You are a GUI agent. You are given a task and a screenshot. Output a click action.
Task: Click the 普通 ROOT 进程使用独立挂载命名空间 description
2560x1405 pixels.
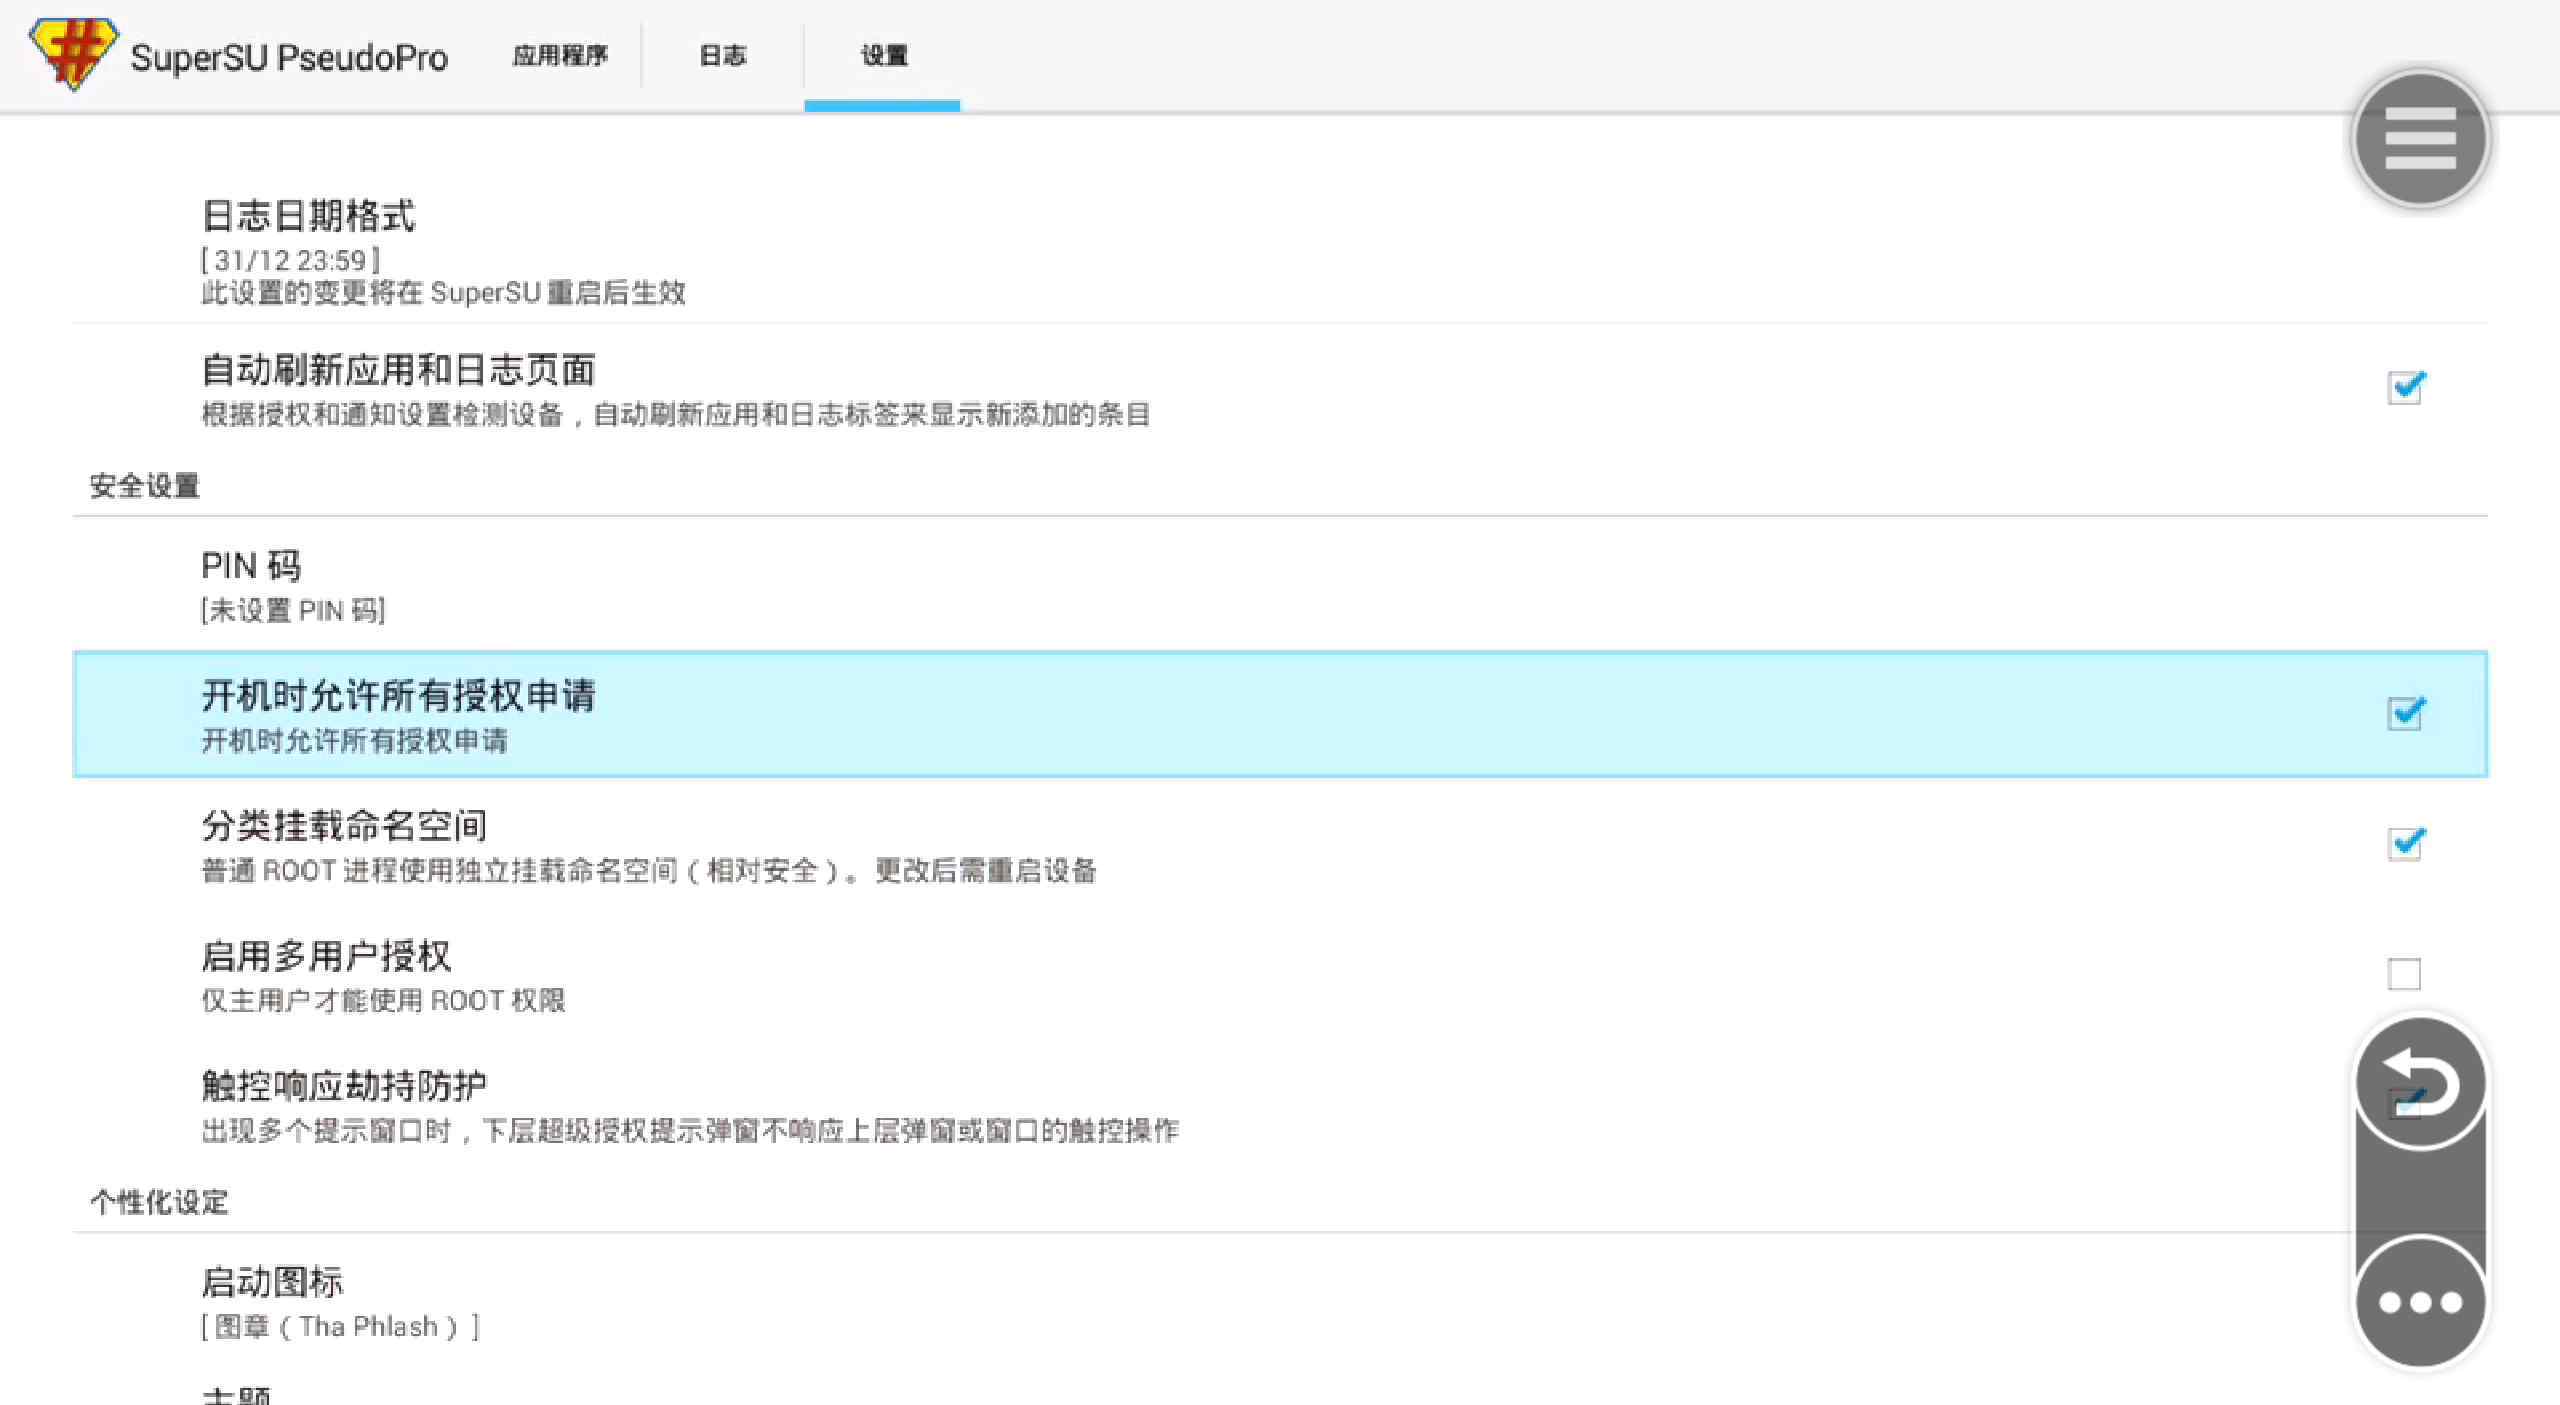tap(649, 871)
